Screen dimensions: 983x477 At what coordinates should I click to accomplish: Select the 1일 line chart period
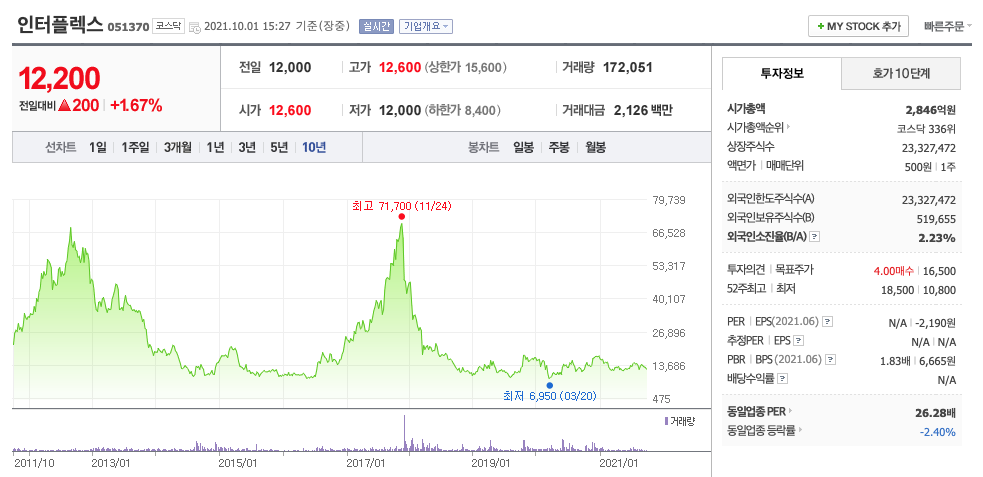tap(97, 148)
